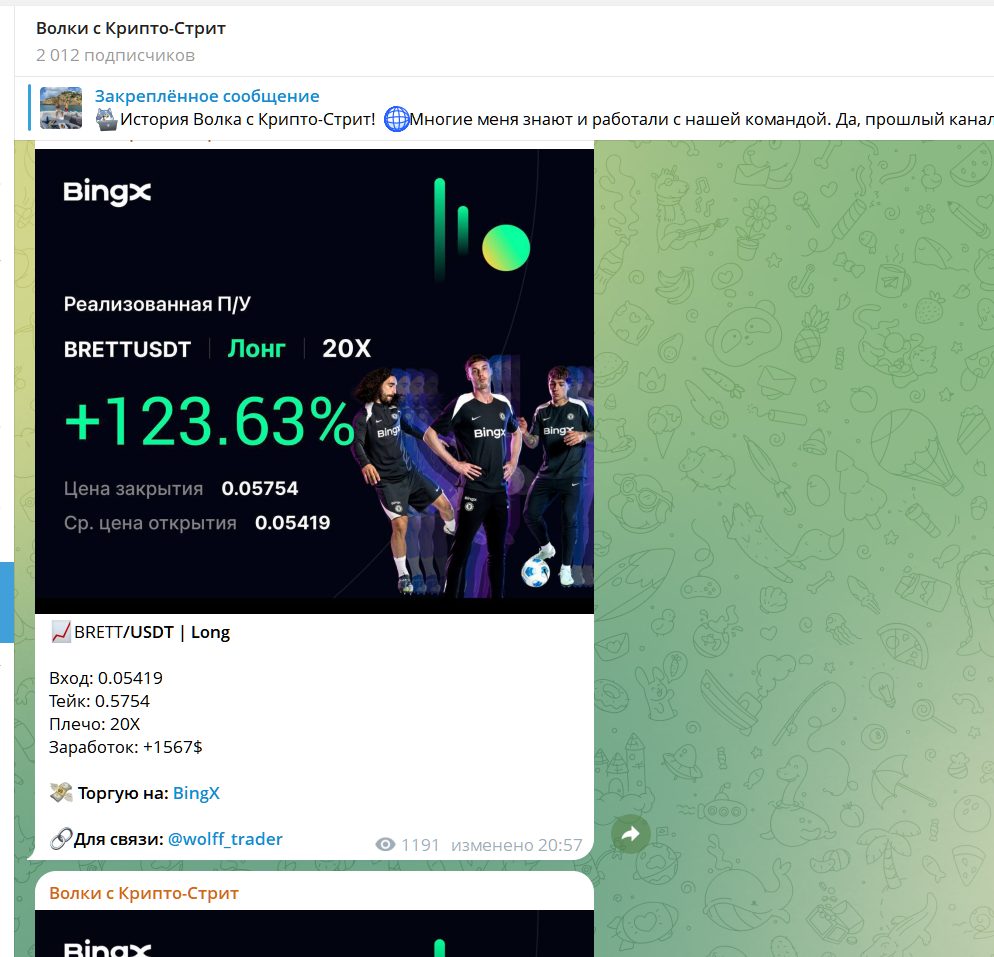The height and width of the screenshot is (957, 994).
Task: Click the eye views icon
Action: coord(385,845)
